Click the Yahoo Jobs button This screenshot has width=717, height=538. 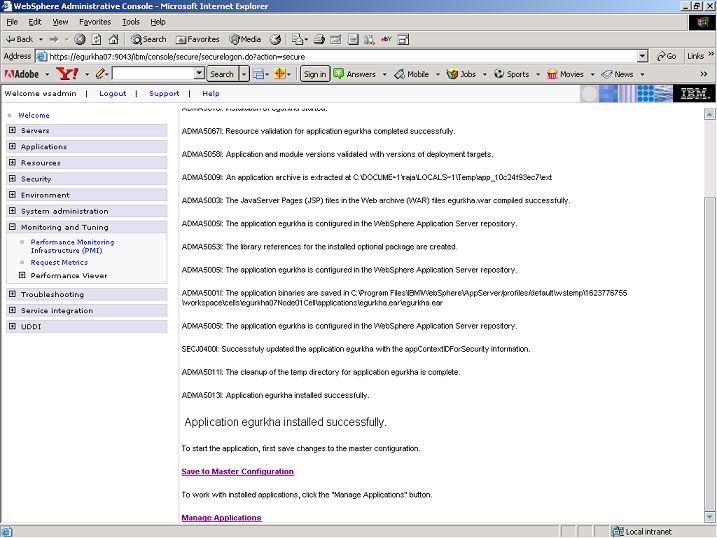[461, 74]
